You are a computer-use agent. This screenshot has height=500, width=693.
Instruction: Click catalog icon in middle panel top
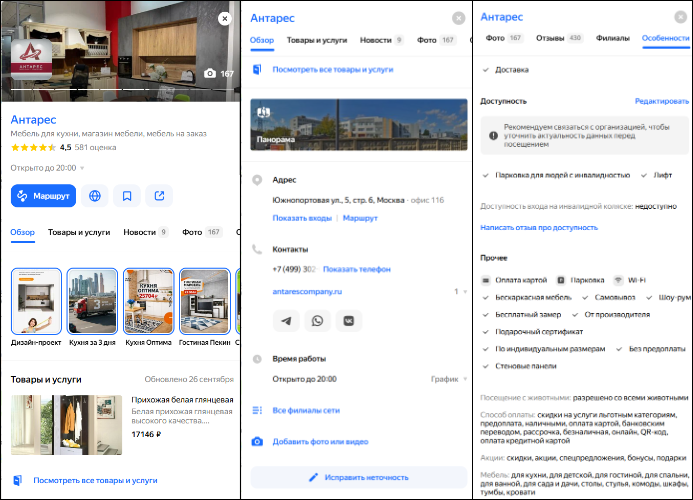pos(257,69)
